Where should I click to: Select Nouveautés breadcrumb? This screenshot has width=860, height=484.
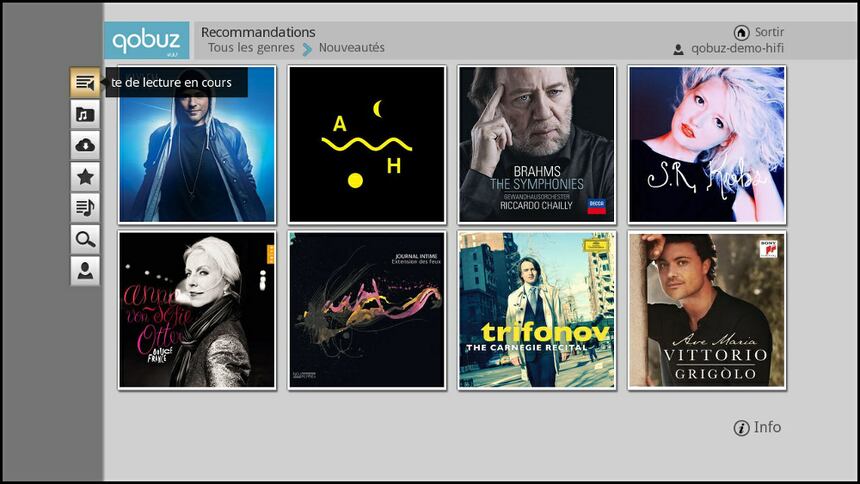pyautogui.click(x=352, y=48)
